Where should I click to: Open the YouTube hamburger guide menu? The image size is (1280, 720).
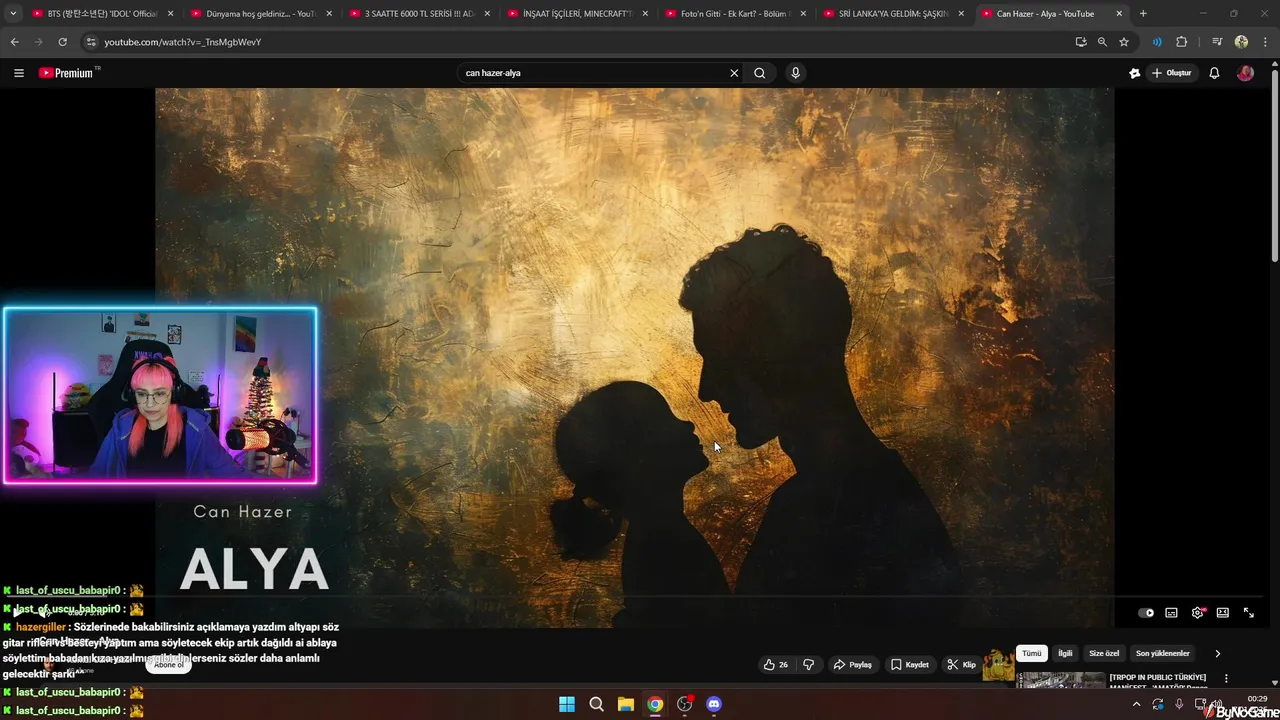click(18, 73)
